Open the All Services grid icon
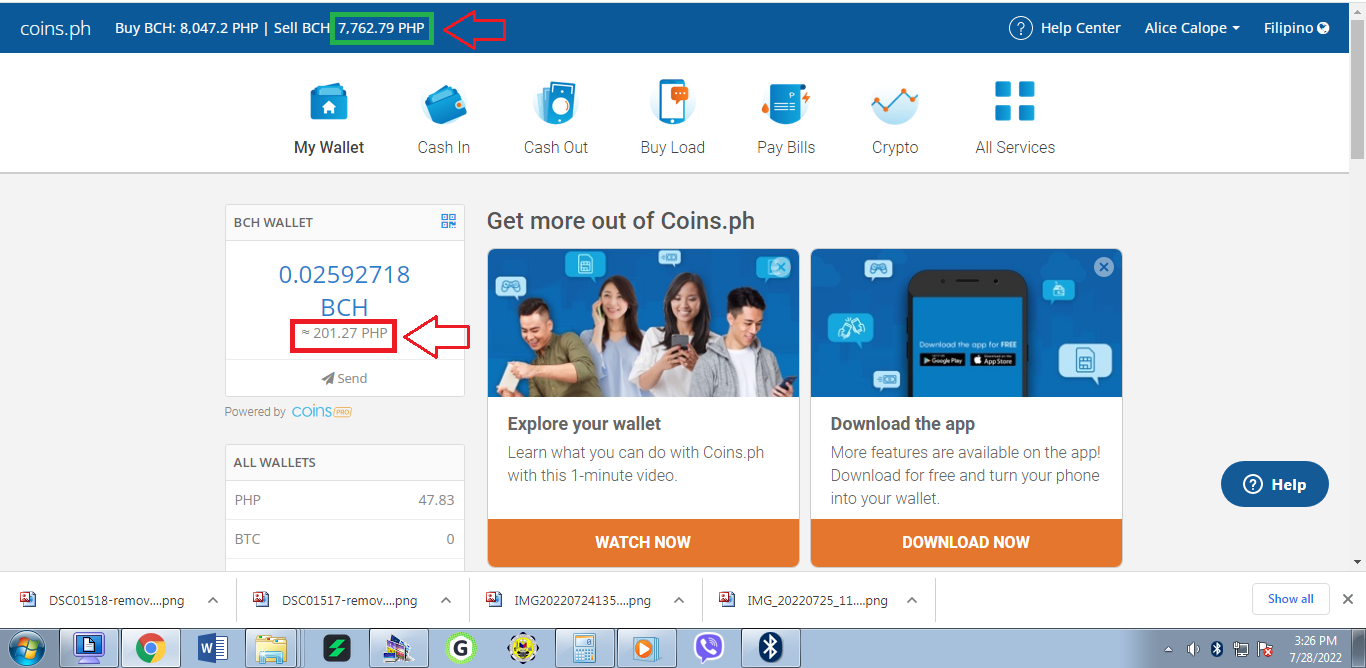1366x668 pixels. click(x=1015, y=102)
